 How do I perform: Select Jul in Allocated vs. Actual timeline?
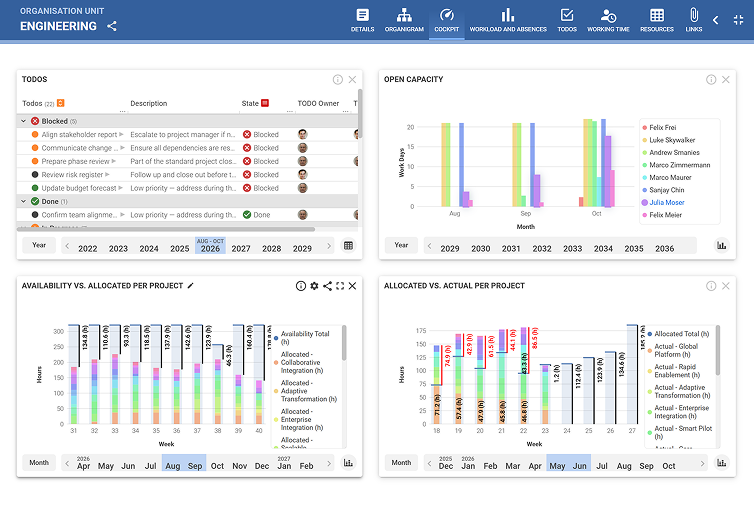pyautogui.click(x=602, y=466)
